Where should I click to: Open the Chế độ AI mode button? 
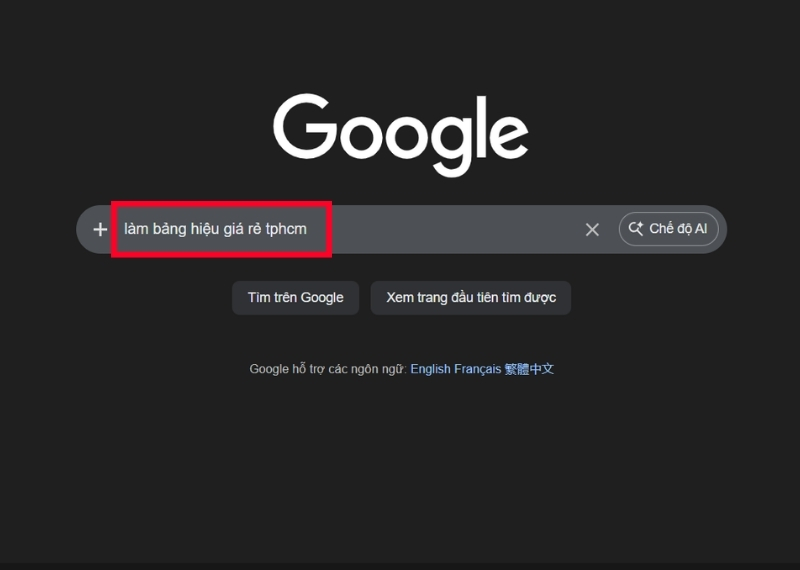coord(668,229)
